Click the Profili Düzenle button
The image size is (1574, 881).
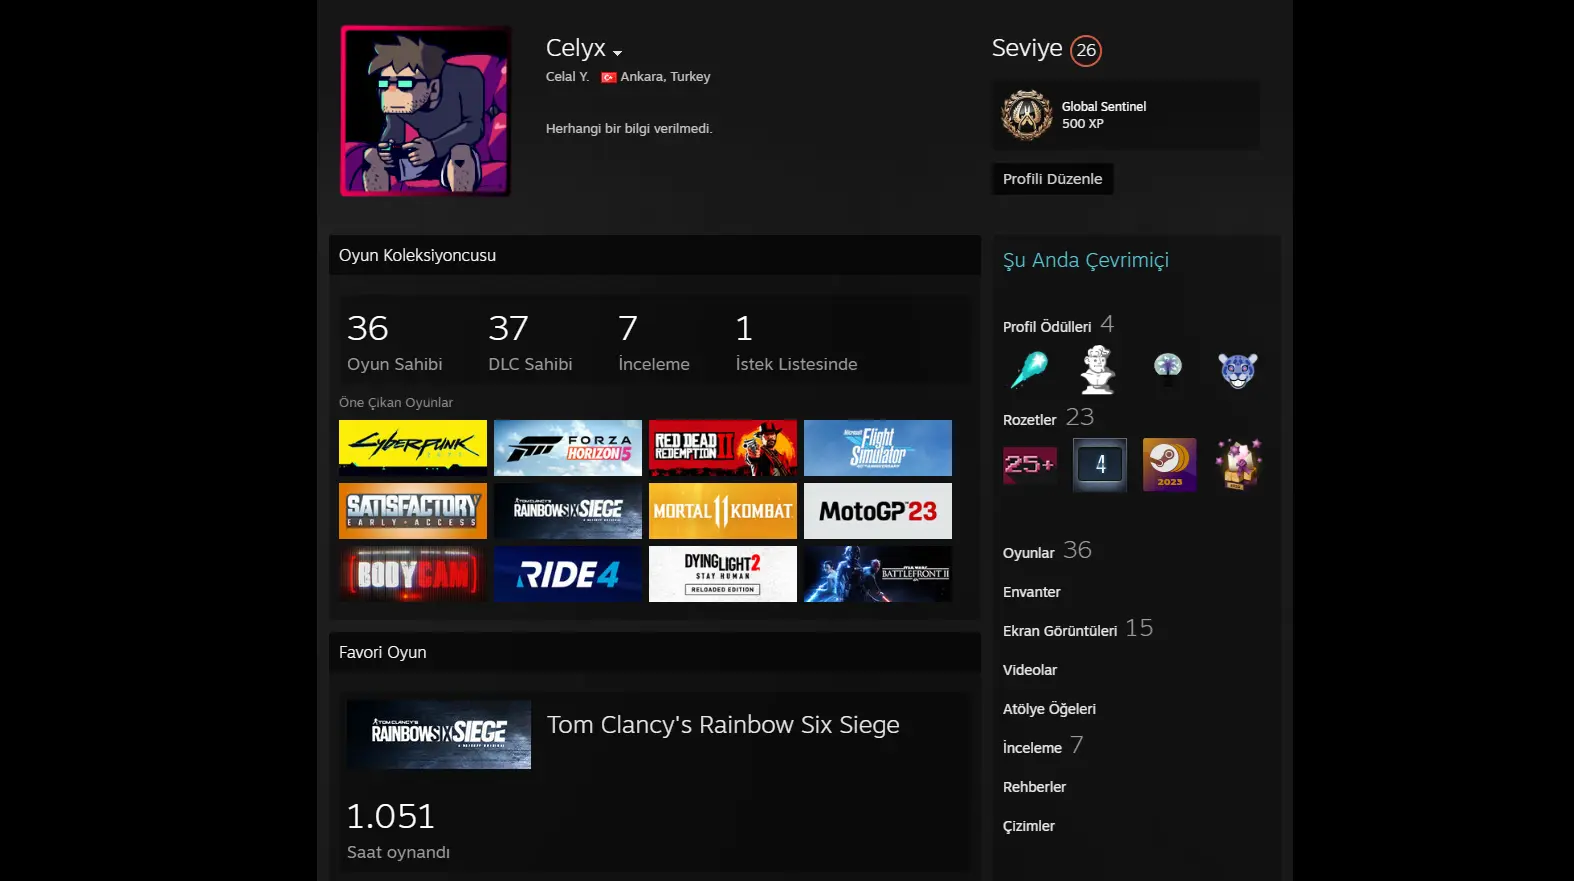[x=1052, y=179]
